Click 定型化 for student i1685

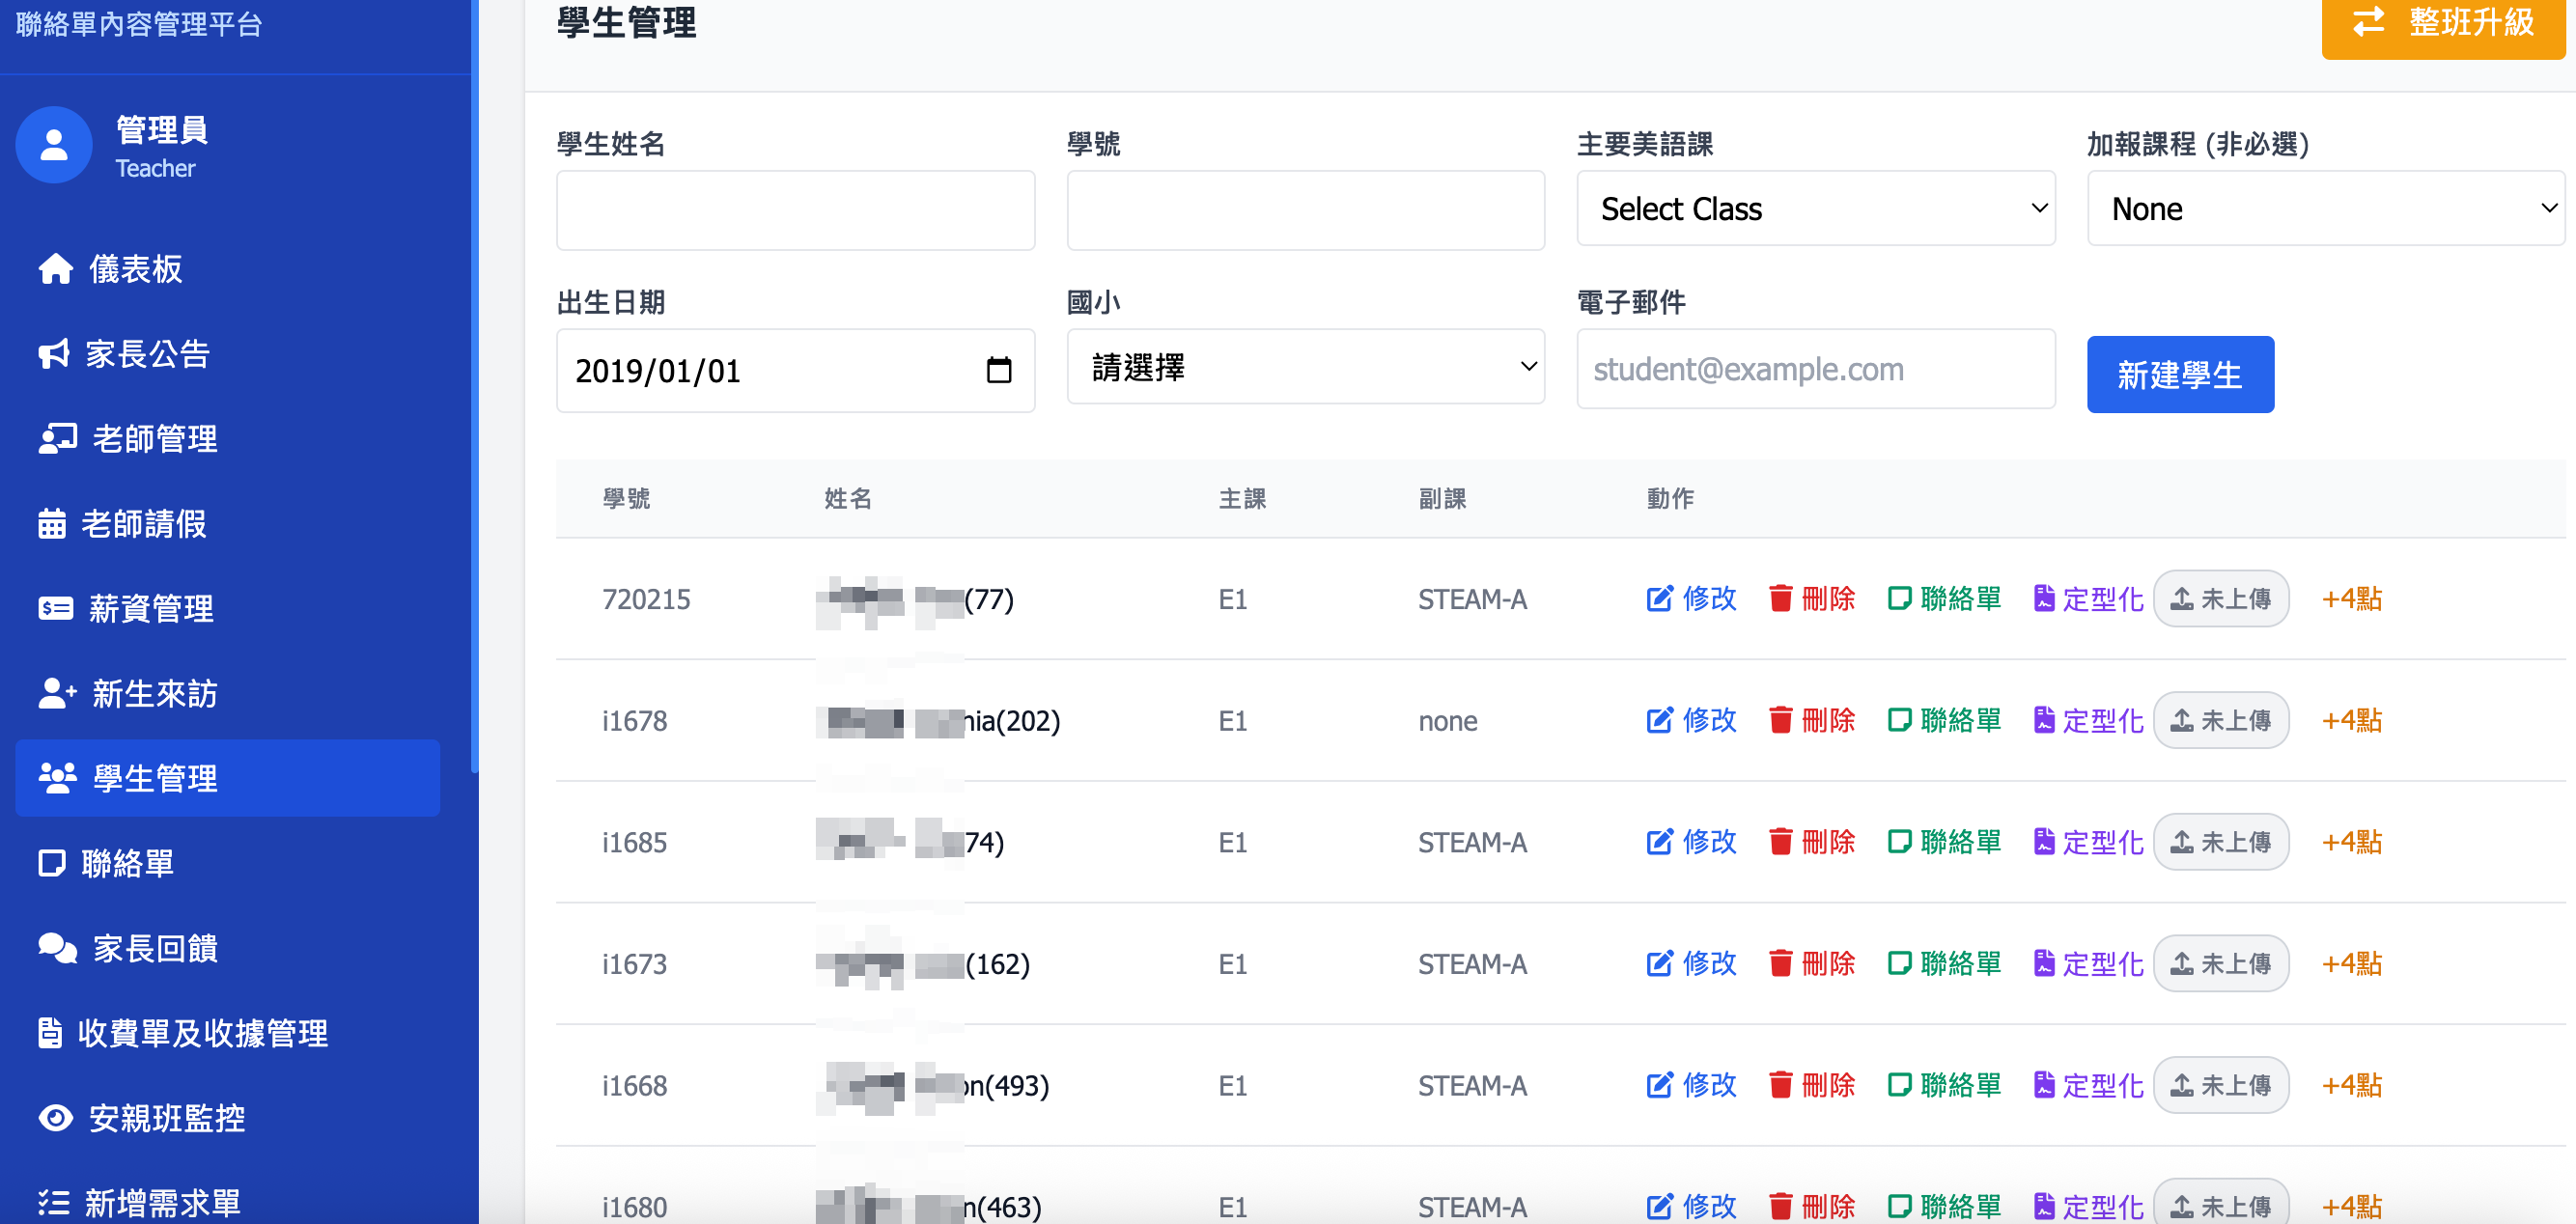coord(2088,843)
